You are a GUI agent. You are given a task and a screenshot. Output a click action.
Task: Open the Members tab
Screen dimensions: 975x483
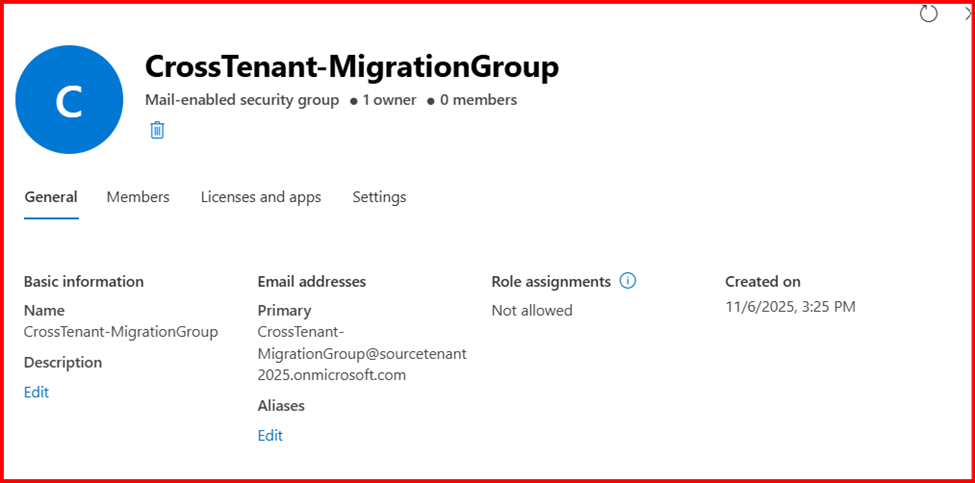[138, 197]
